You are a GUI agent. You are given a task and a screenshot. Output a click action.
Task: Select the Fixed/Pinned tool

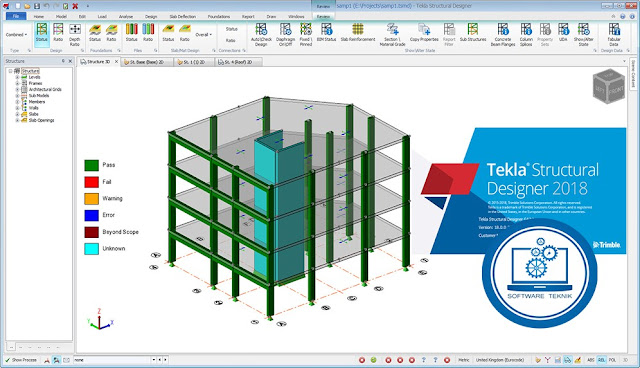pyautogui.click(x=306, y=34)
